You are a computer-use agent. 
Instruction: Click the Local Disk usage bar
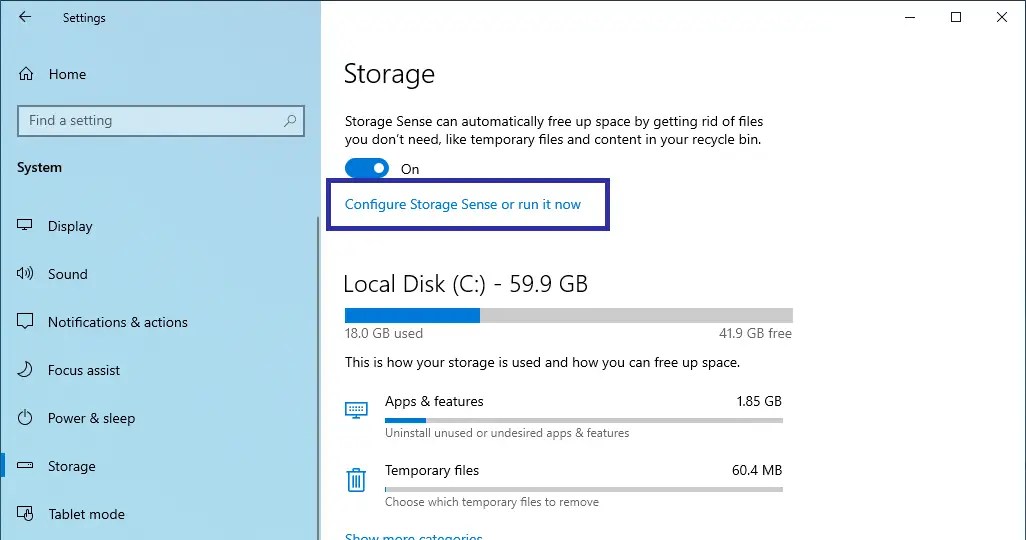pyautogui.click(x=568, y=316)
